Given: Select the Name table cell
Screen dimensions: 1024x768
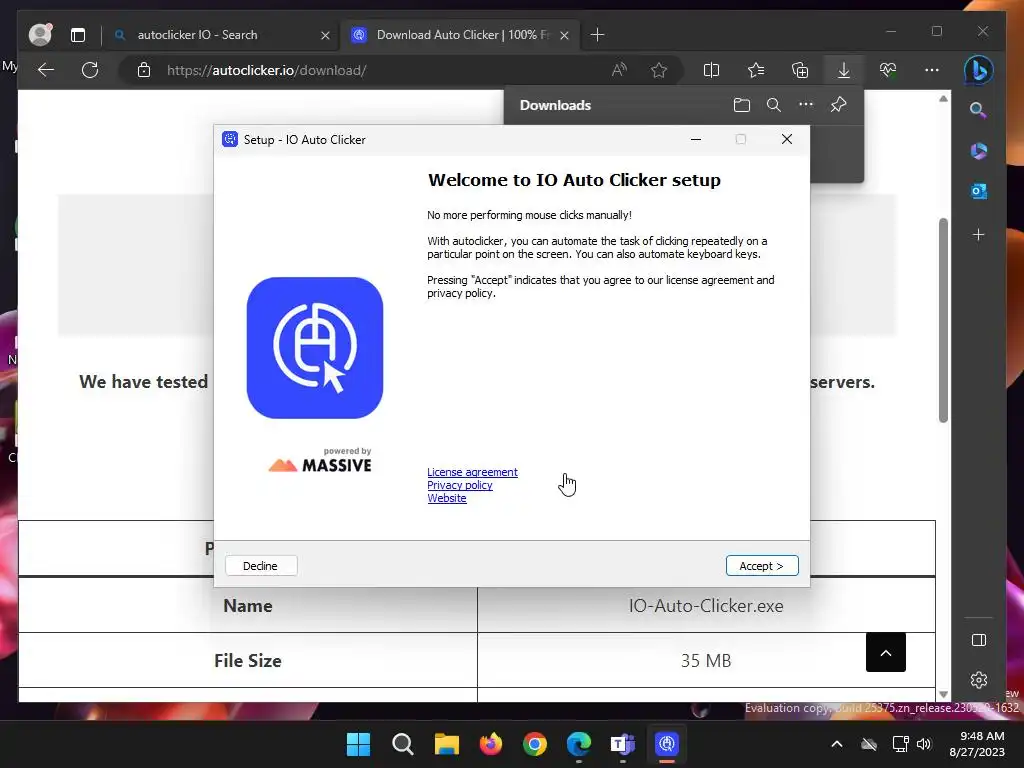Looking at the screenshot, I should [248, 605].
